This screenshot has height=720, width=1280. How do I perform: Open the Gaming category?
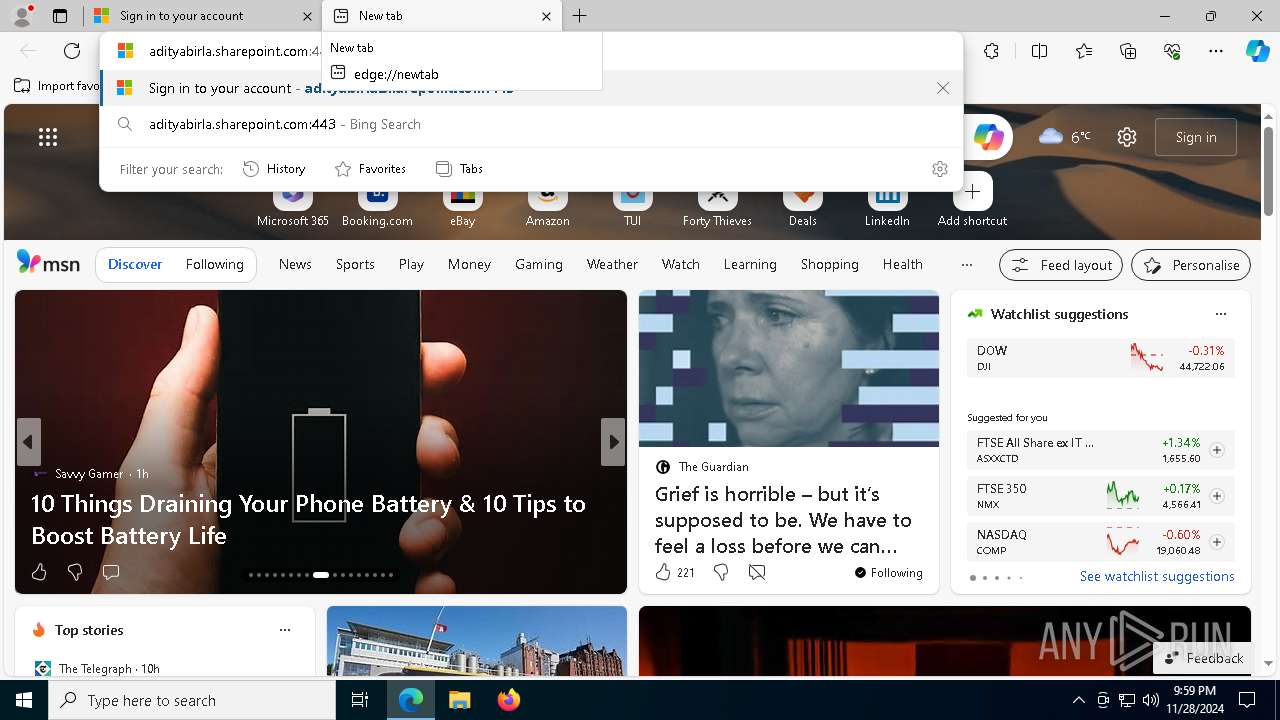(x=539, y=265)
